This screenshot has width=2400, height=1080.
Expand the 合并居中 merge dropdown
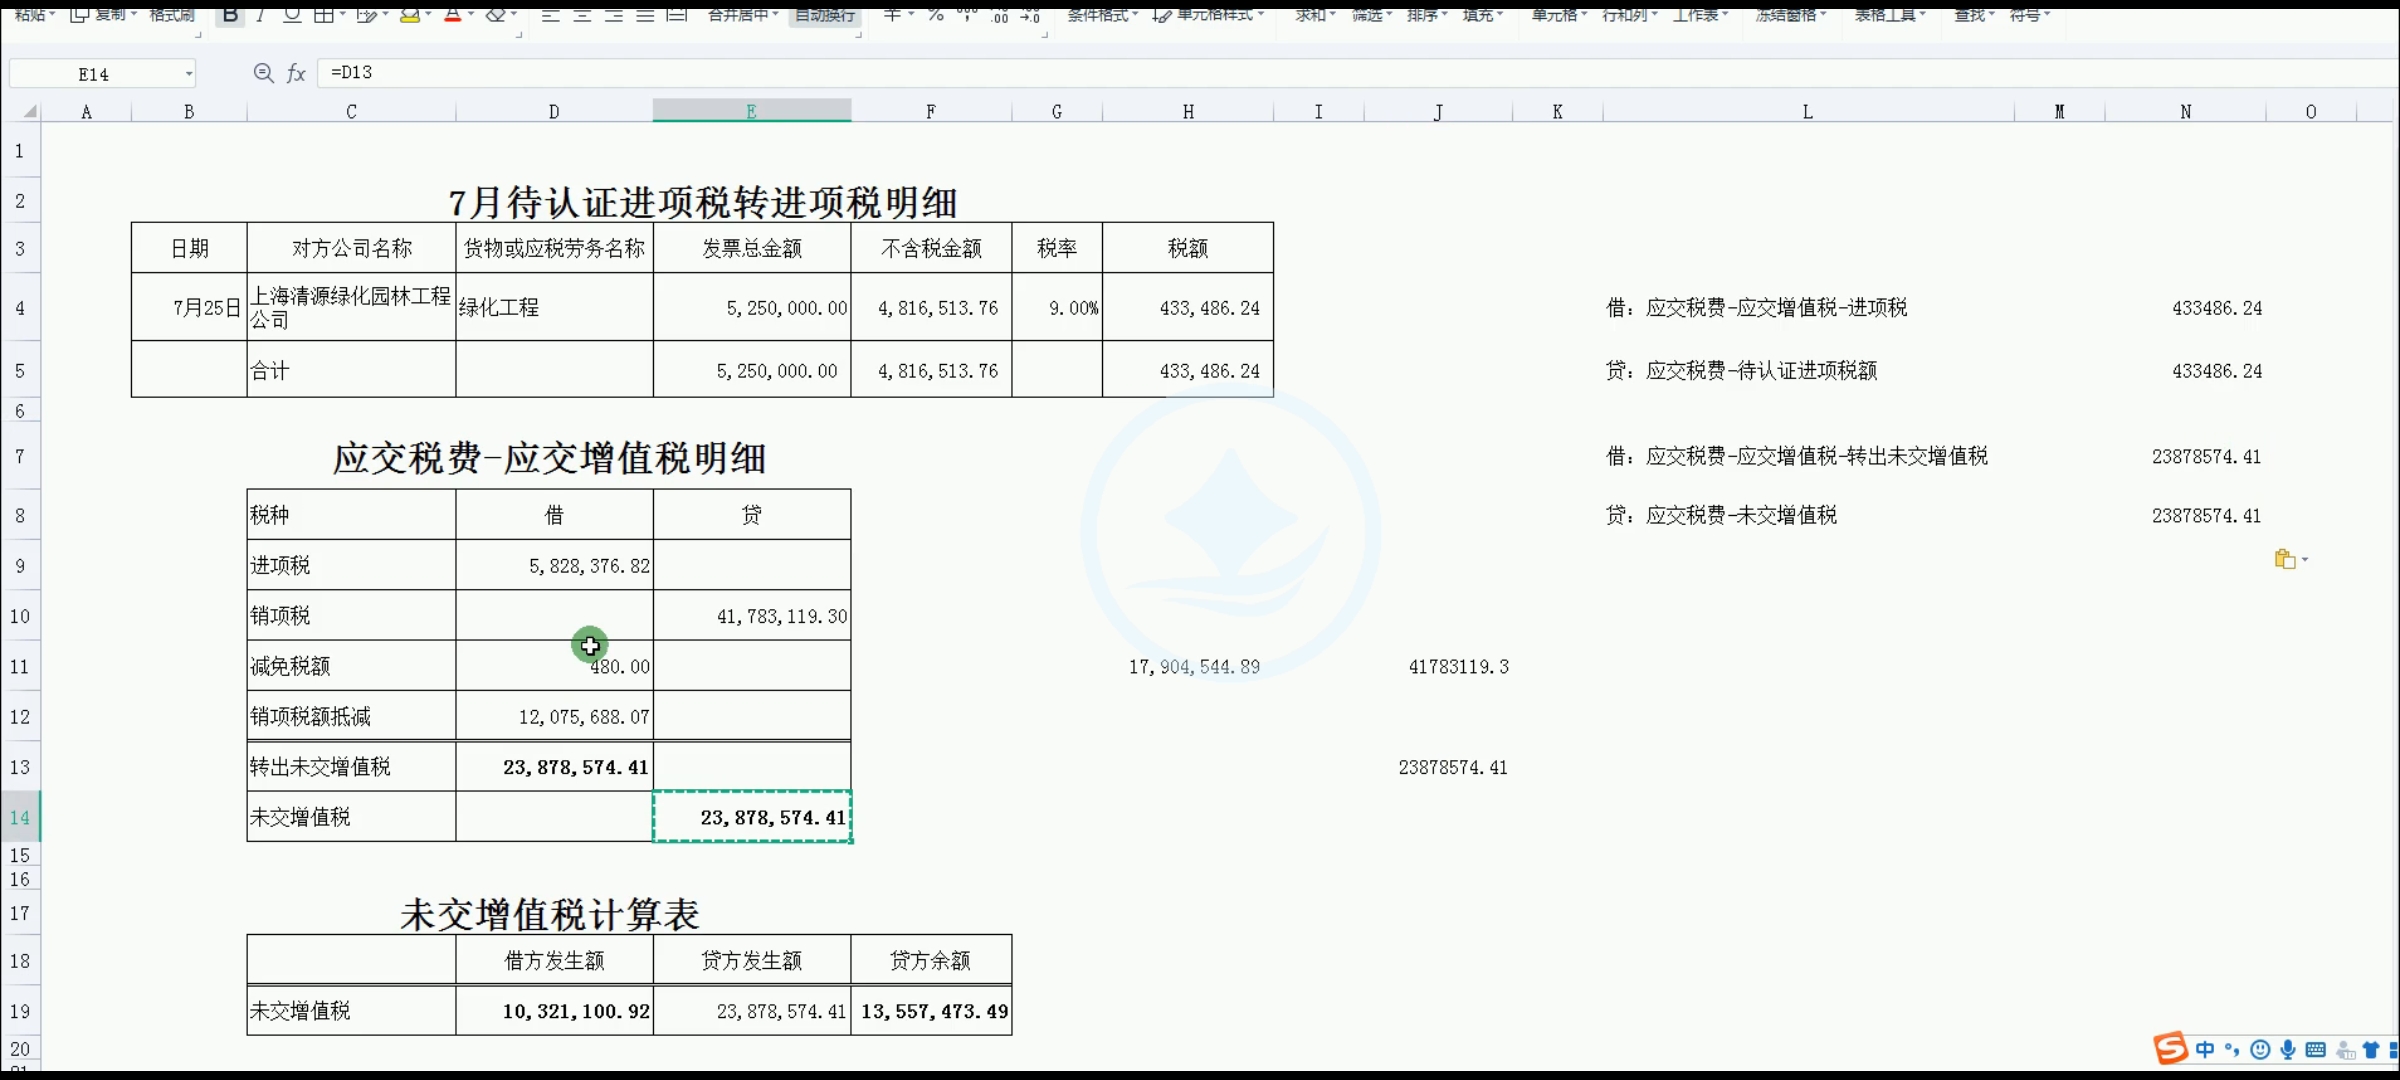click(775, 14)
